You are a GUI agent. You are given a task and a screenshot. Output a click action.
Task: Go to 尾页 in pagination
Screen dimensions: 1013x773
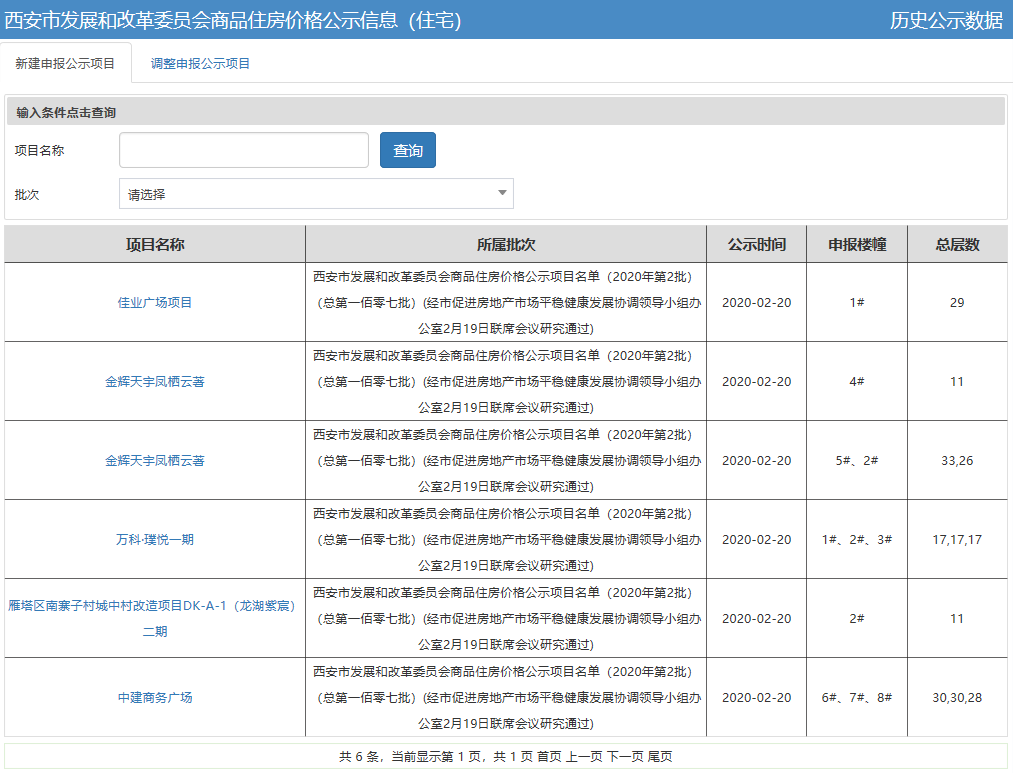(660, 756)
